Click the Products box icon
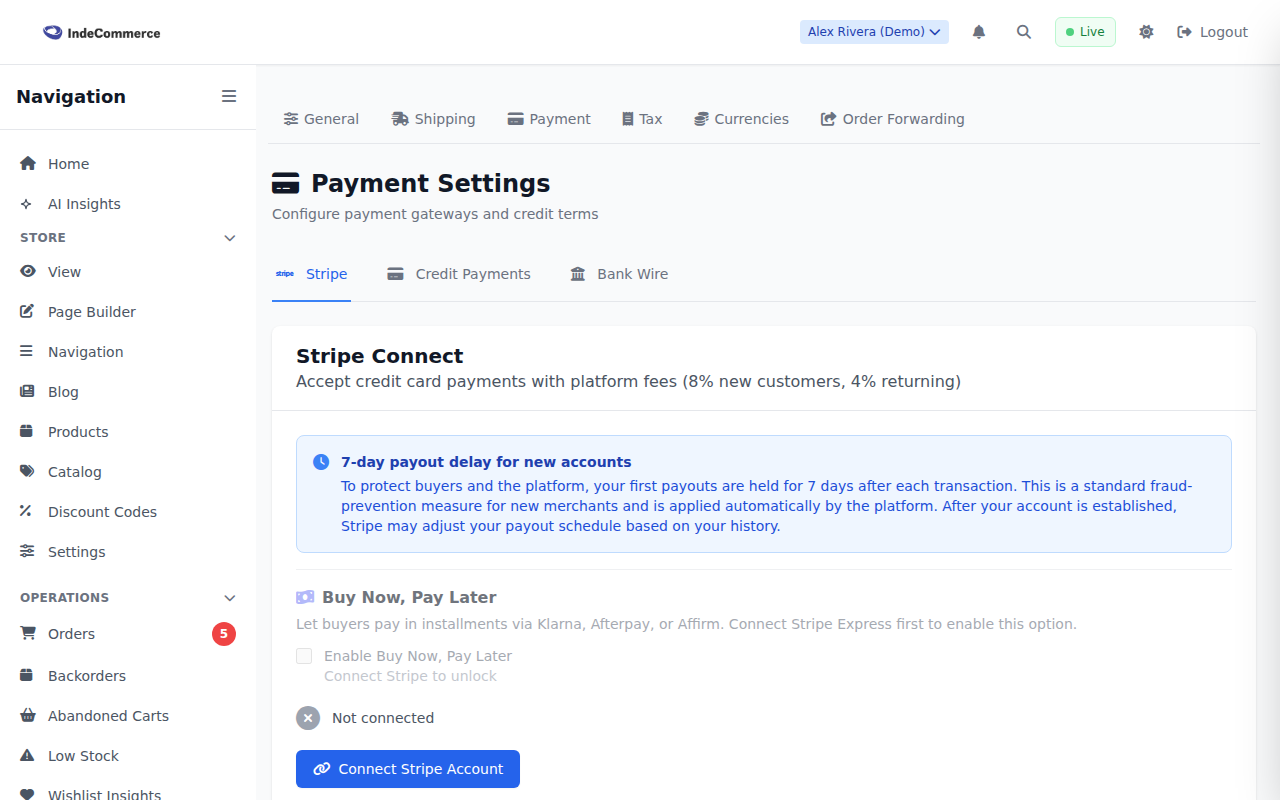The height and width of the screenshot is (800, 1280). pos(27,431)
